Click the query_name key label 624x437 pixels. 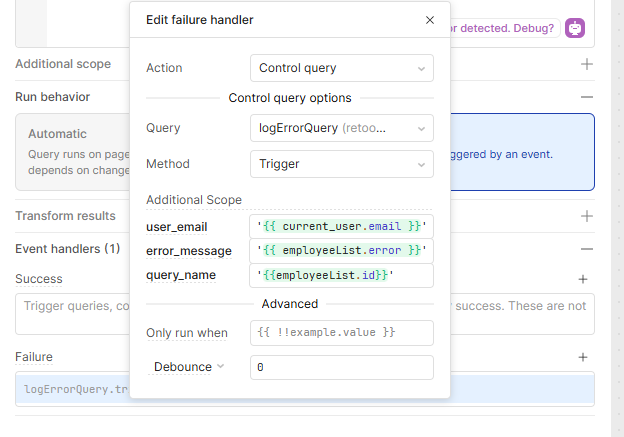pyautogui.click(x=181, y=275)
